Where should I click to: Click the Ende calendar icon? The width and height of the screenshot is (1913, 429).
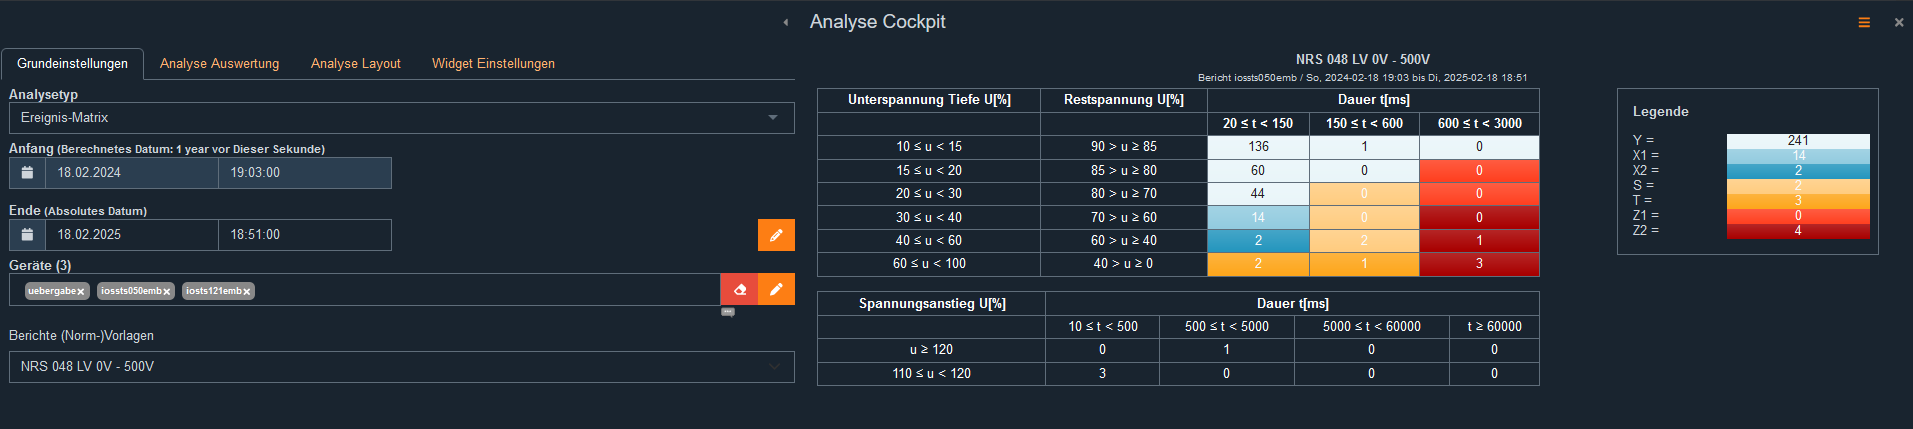coord(27,235)
